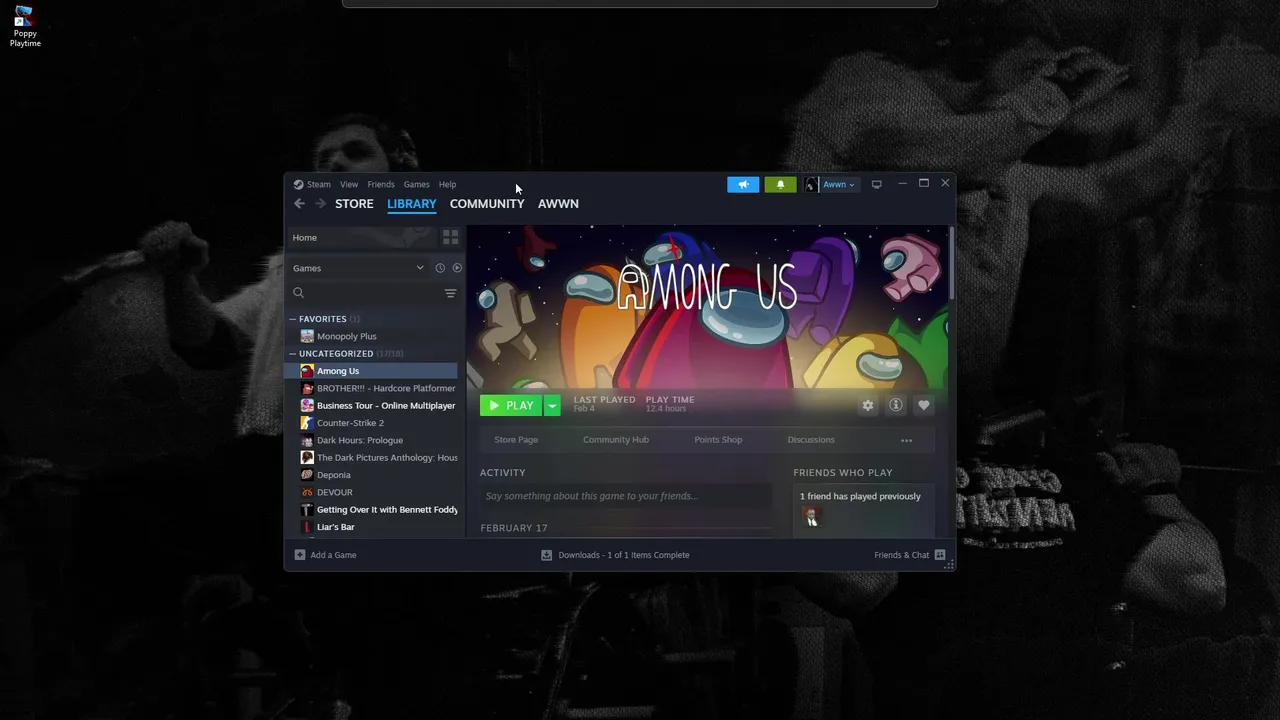Open the Community Hub link
This screenshot has height=720, width=1280.
(616, 440)
